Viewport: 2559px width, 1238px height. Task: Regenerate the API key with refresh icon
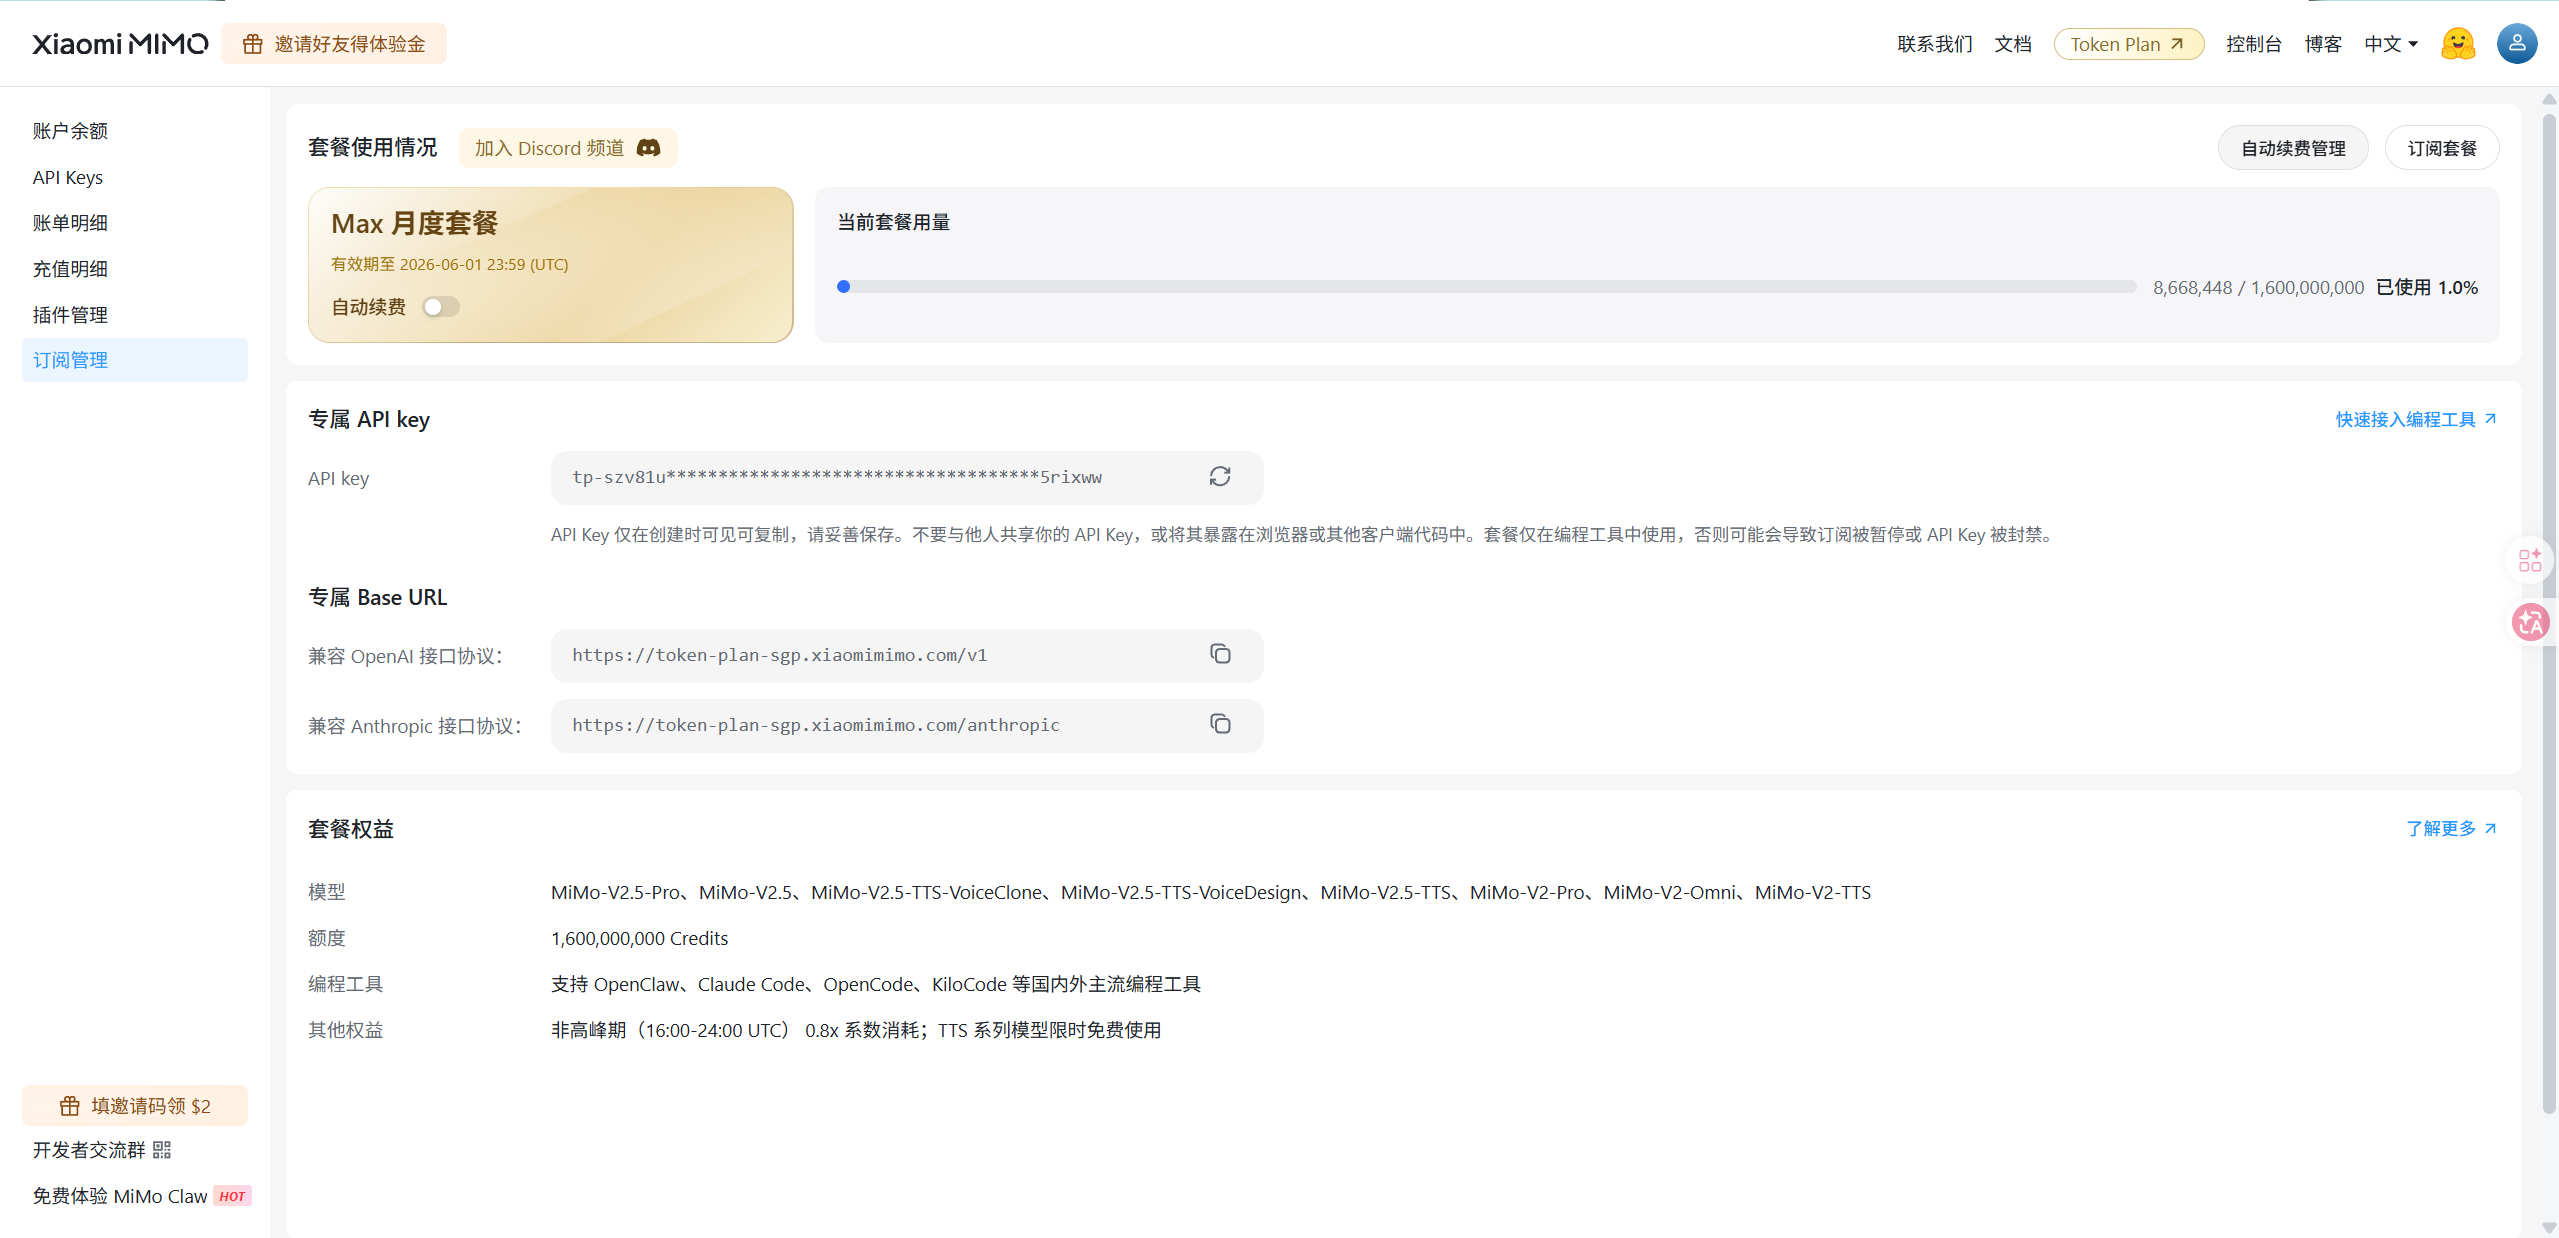tap(1220, 477)
